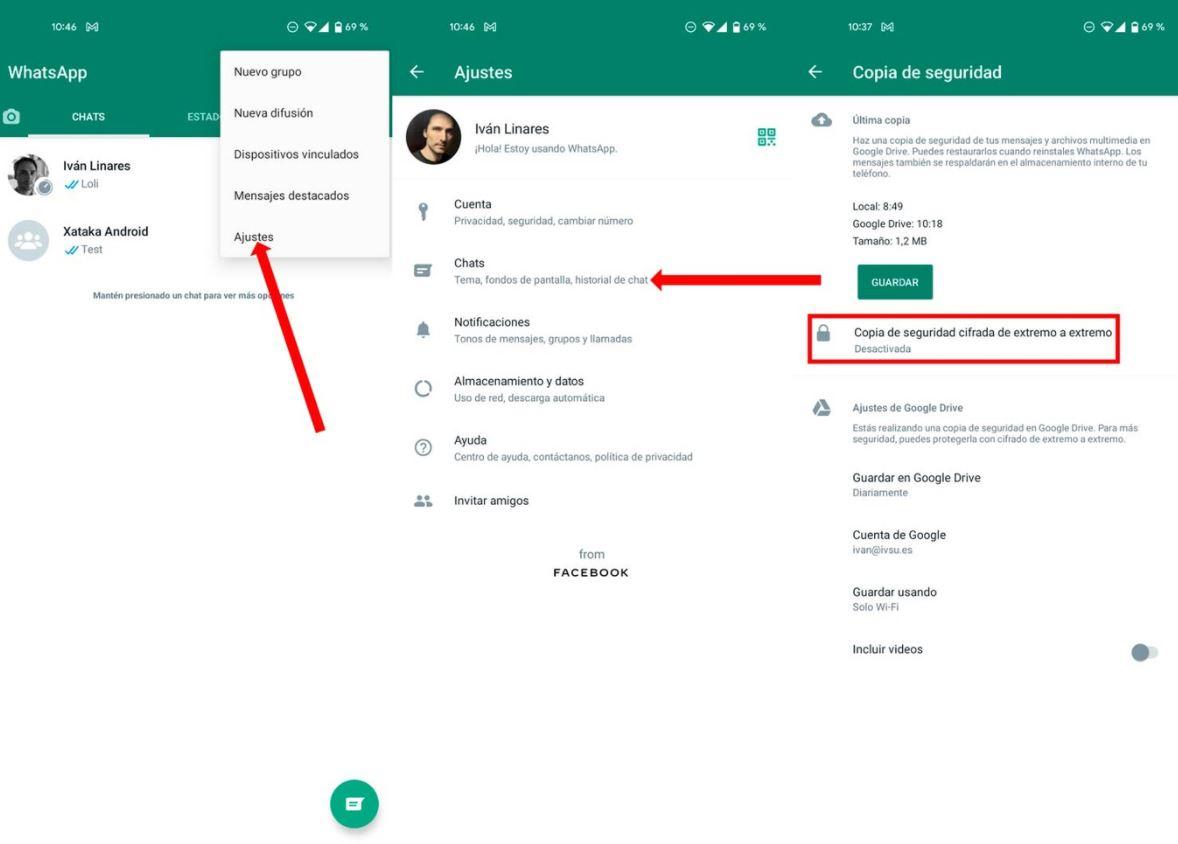Tap the chat icon next to Chats
The height and width of the screenshot is (844, 1178).
[x=423, y=271]
